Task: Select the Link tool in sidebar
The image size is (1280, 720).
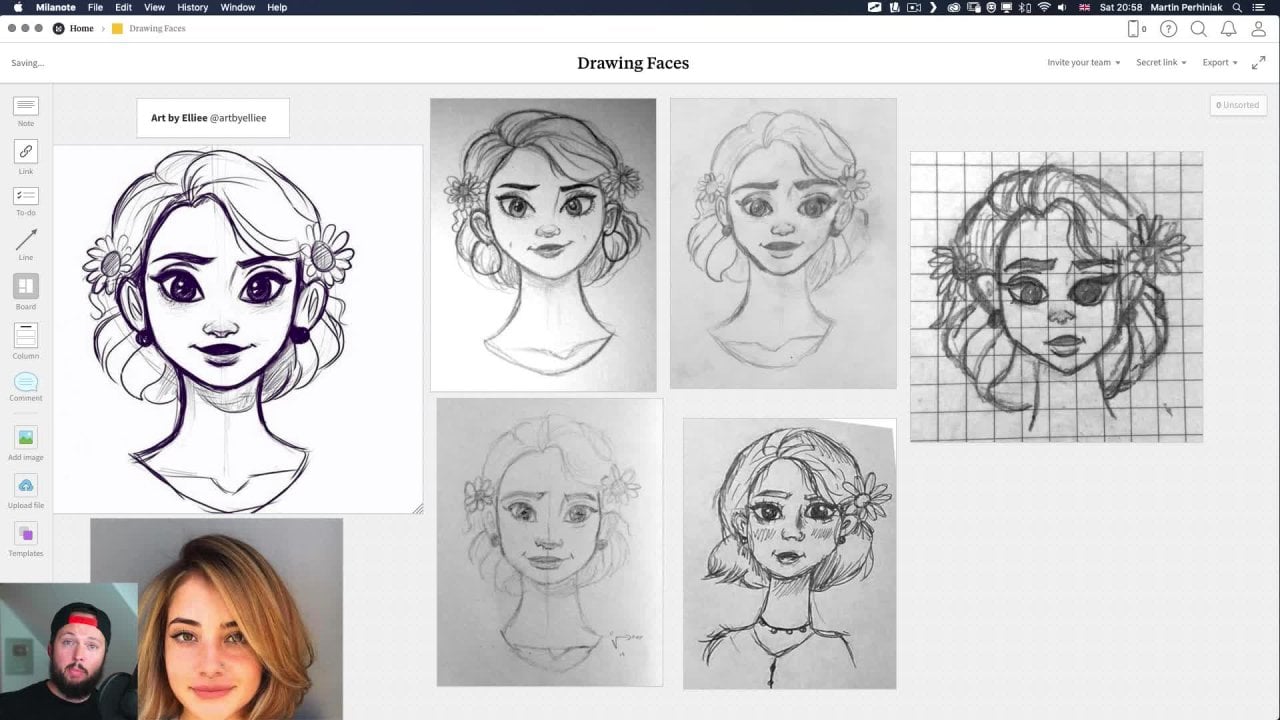Action: point(26,152)
